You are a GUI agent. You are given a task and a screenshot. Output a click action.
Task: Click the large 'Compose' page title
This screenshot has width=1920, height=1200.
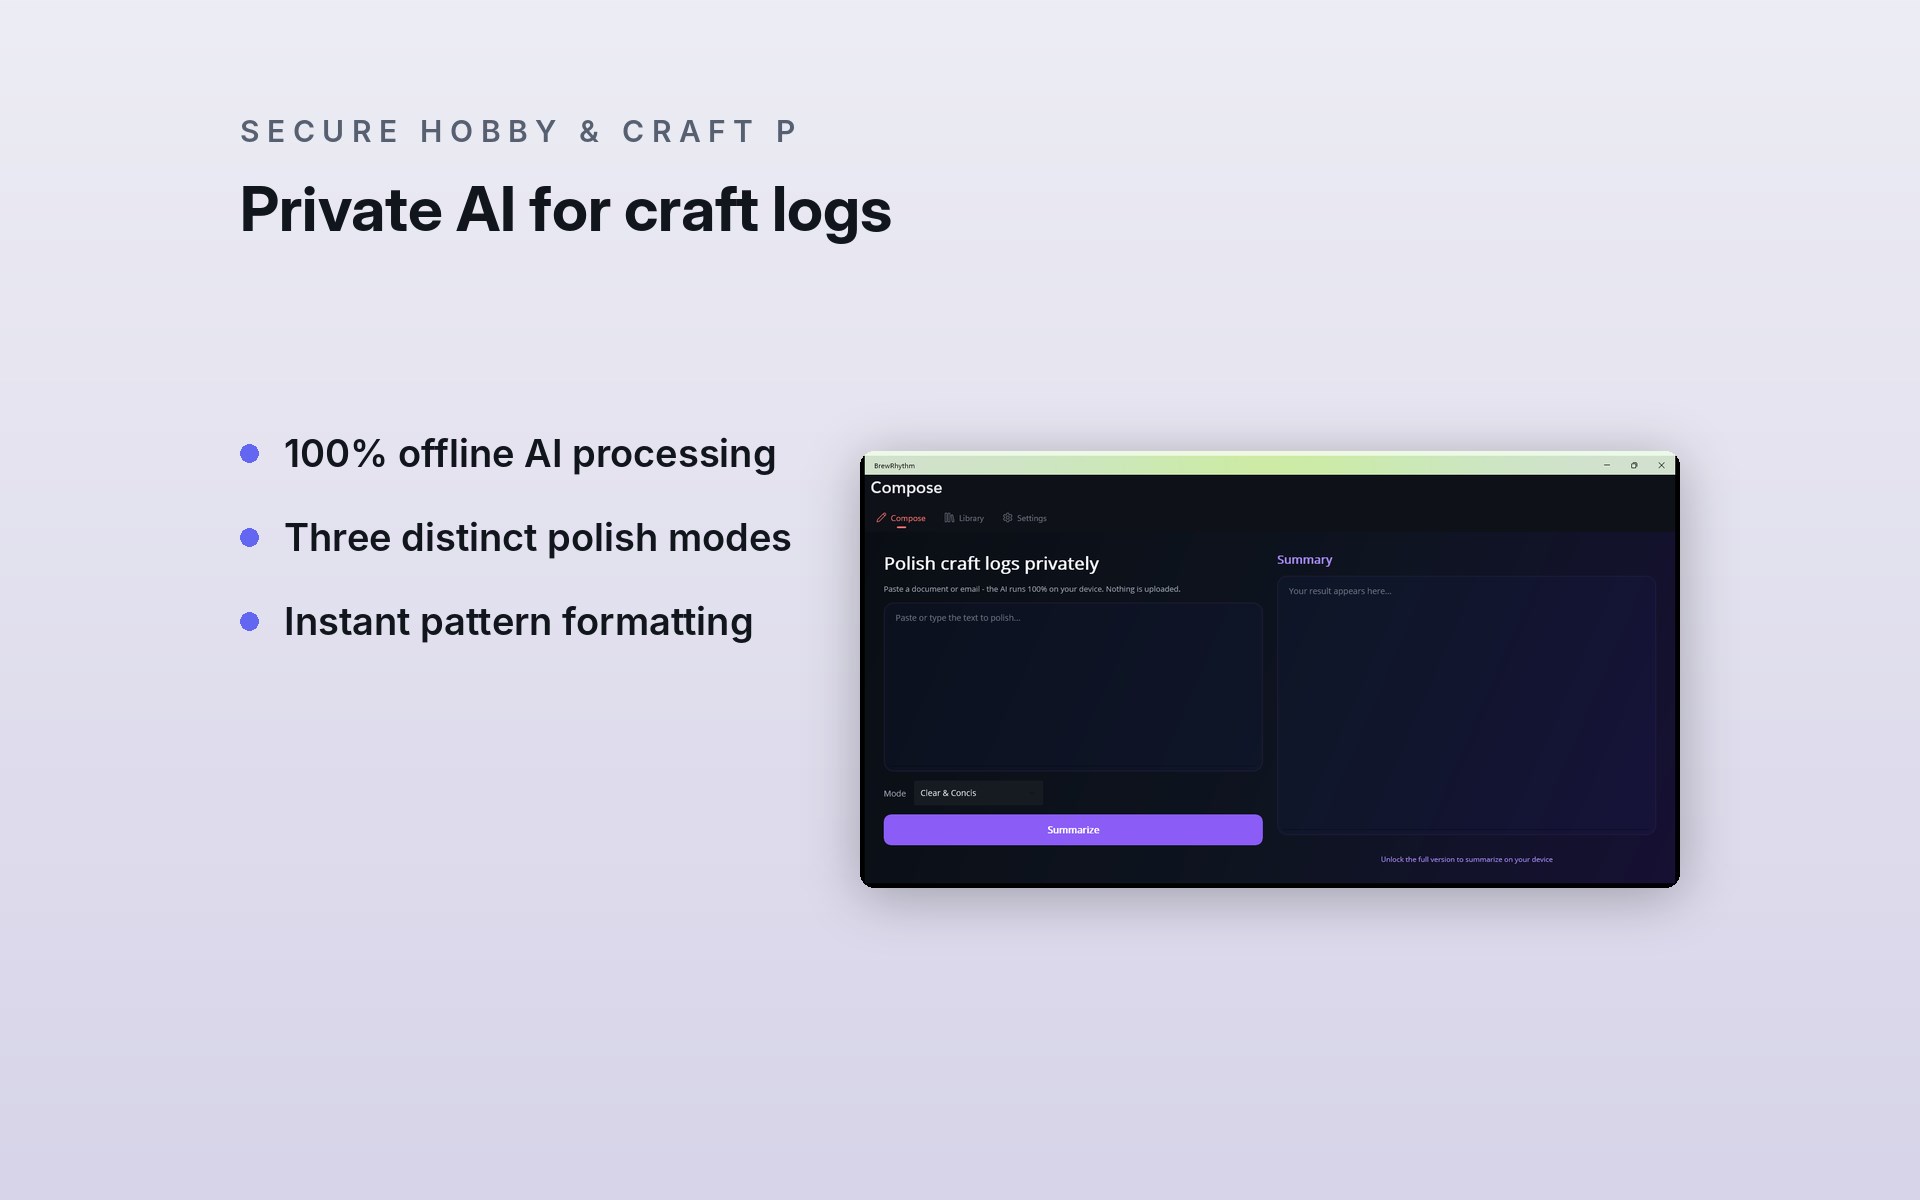pos(906,488)
